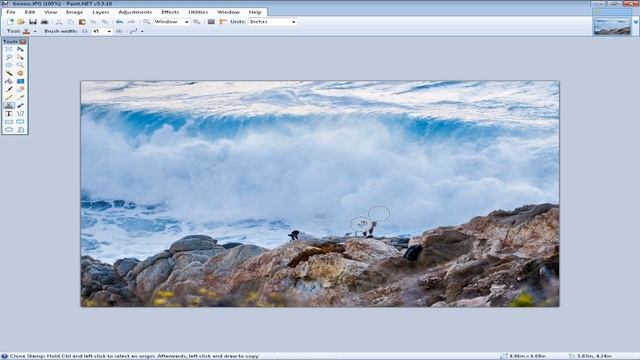Select the open image thumbnail
This screenshot has height=360, width=640.
(612, 27)
